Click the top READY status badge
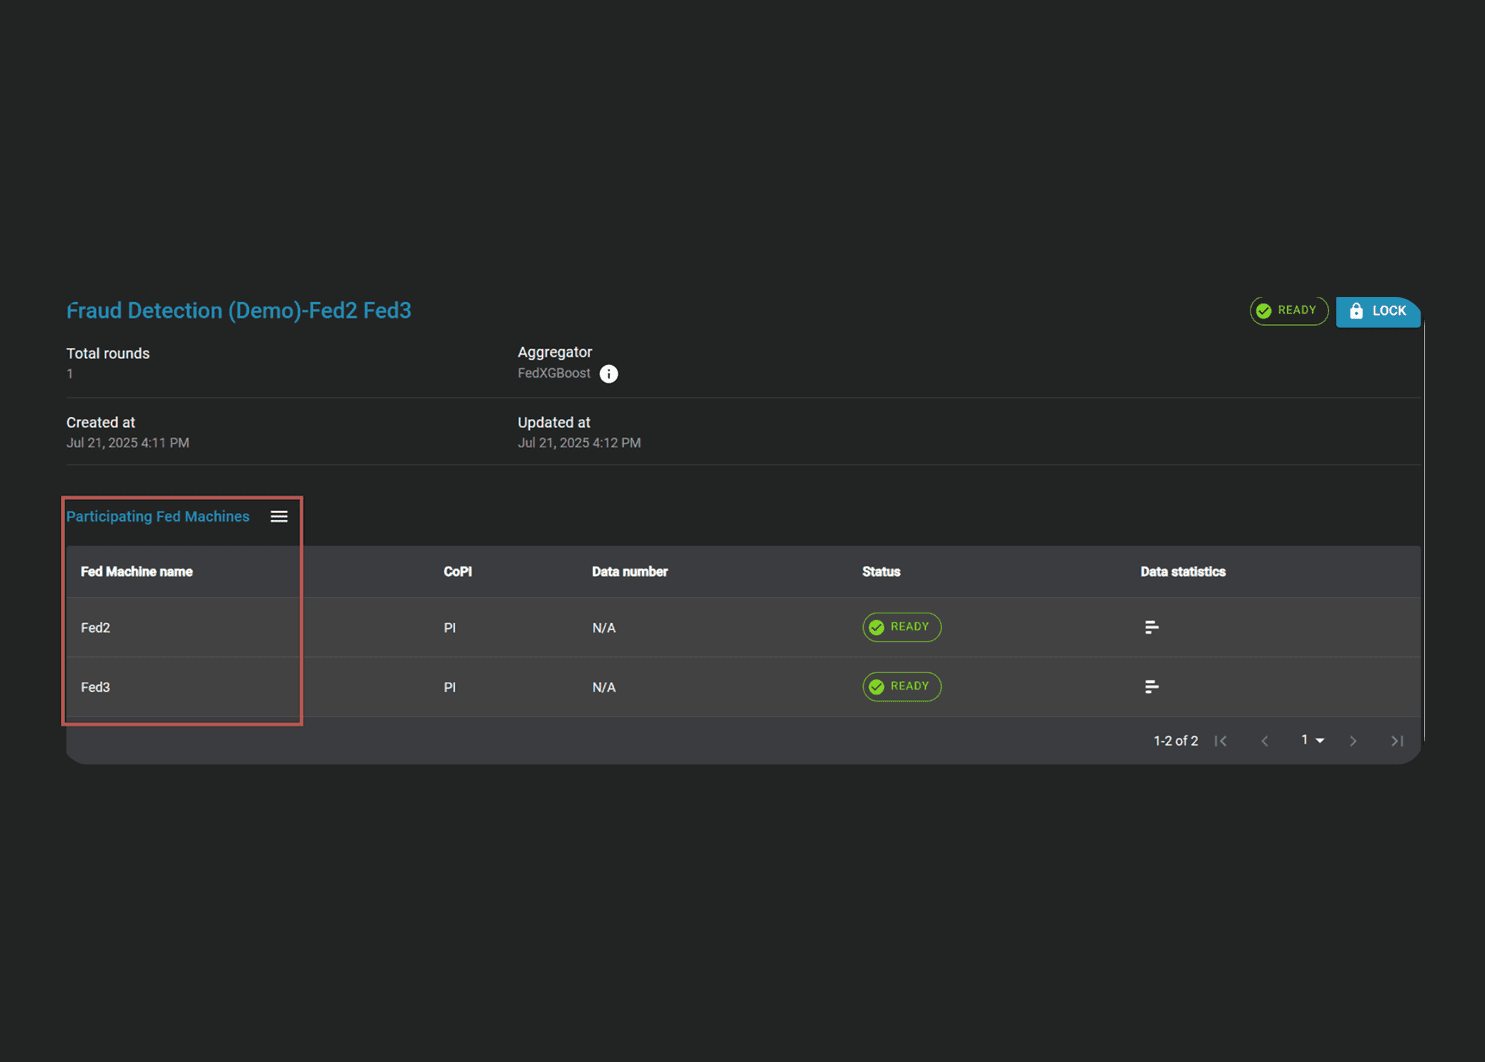 (x=1288, y=311)
